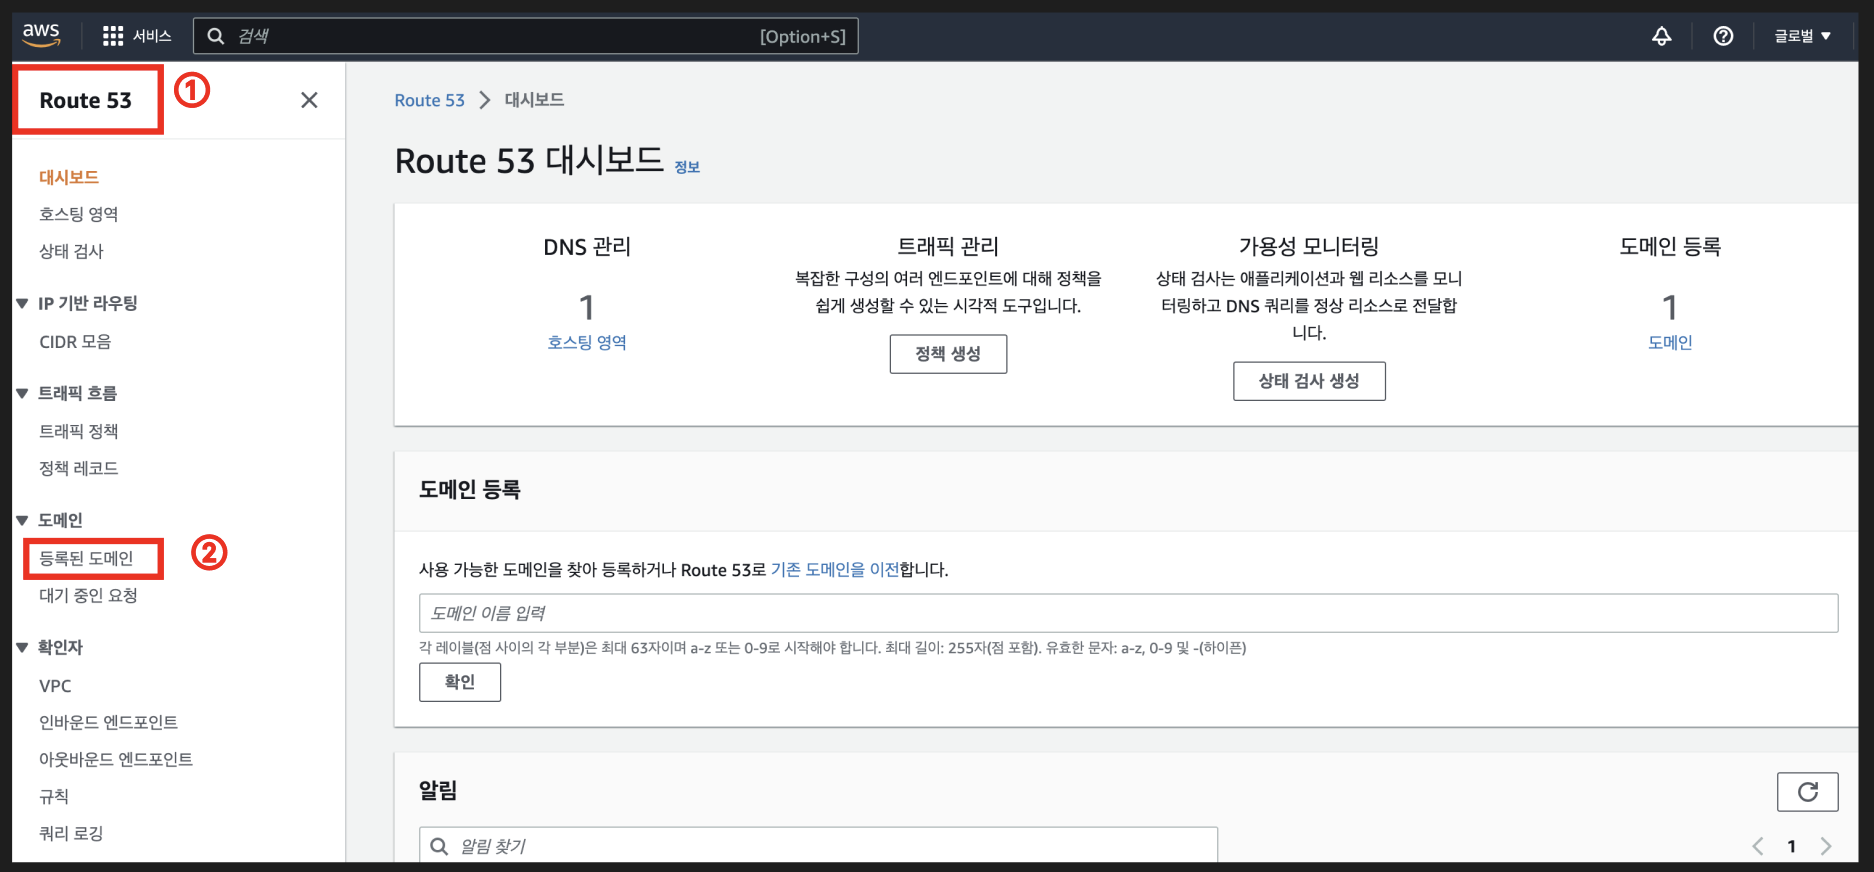
Task: Collapse the IP 기반 라우팅 section
Action: pos(22,303)
